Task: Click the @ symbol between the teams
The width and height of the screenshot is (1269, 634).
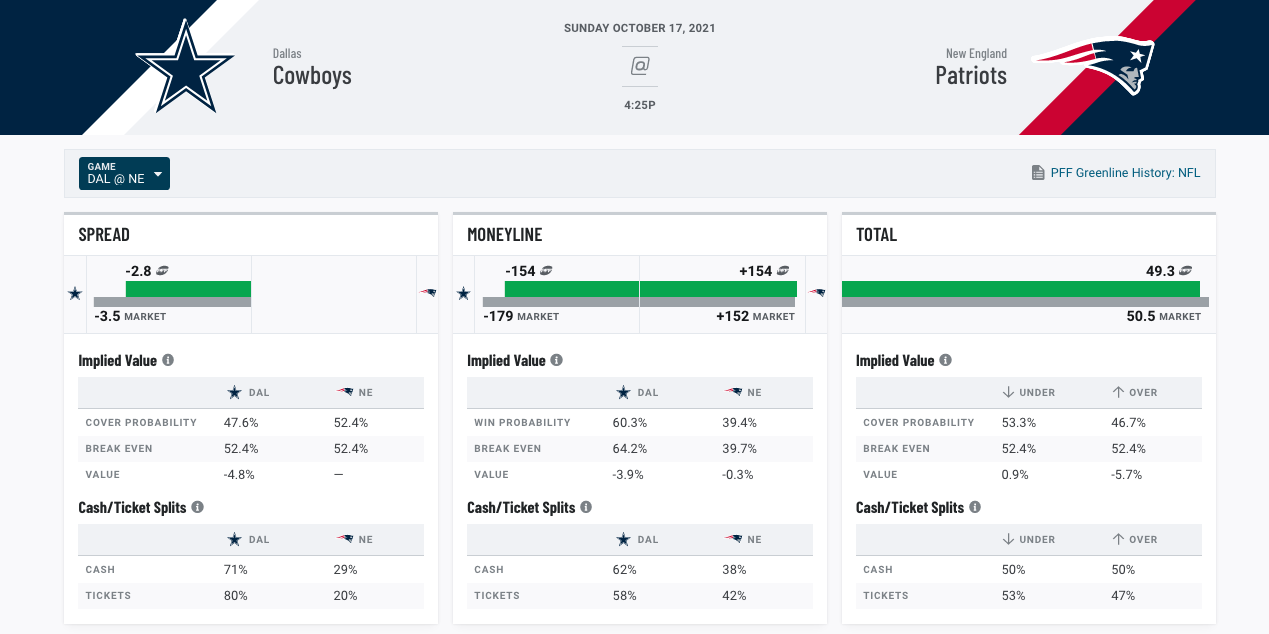Action: click(640, 66)
